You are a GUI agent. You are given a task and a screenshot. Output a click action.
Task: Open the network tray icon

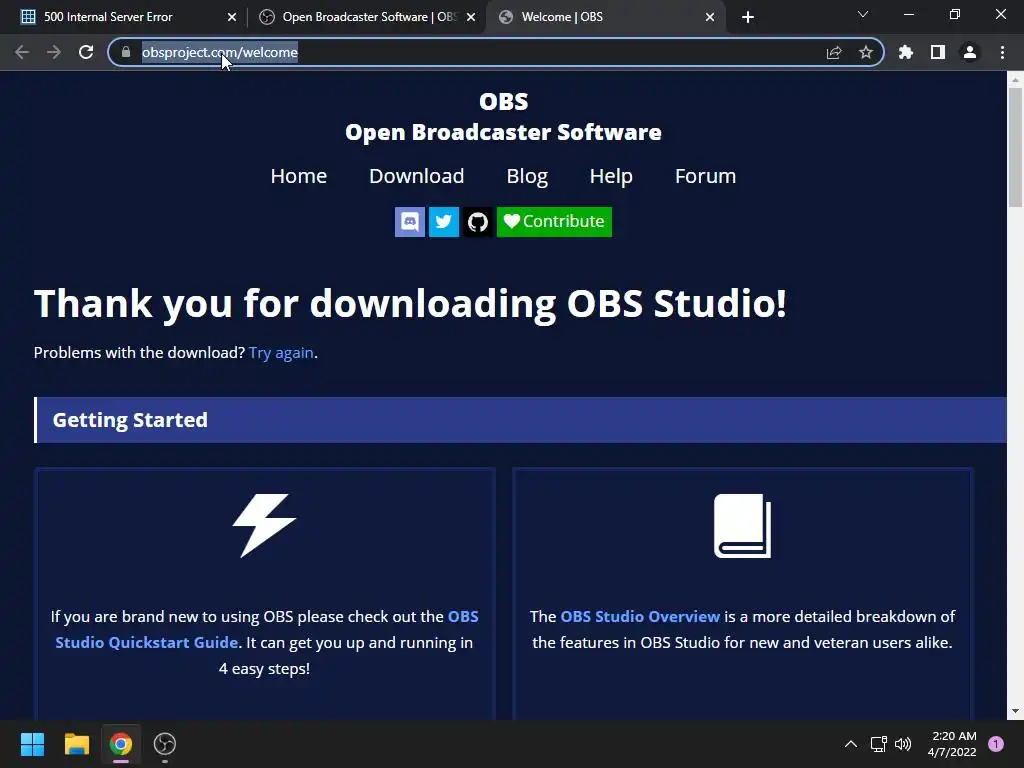click(x=878, y=744)
